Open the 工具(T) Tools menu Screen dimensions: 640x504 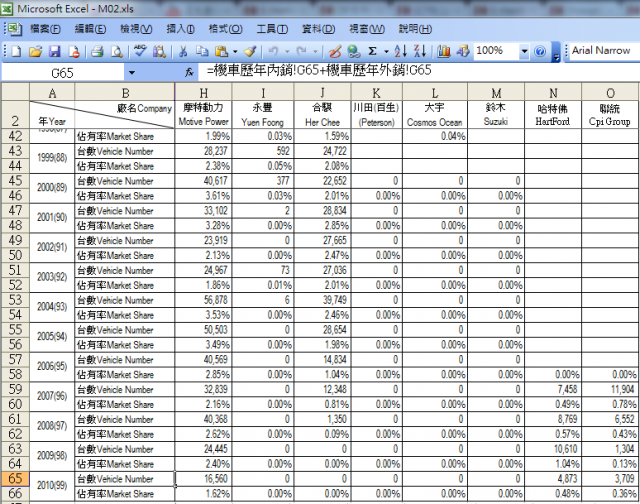pos(272,29)
